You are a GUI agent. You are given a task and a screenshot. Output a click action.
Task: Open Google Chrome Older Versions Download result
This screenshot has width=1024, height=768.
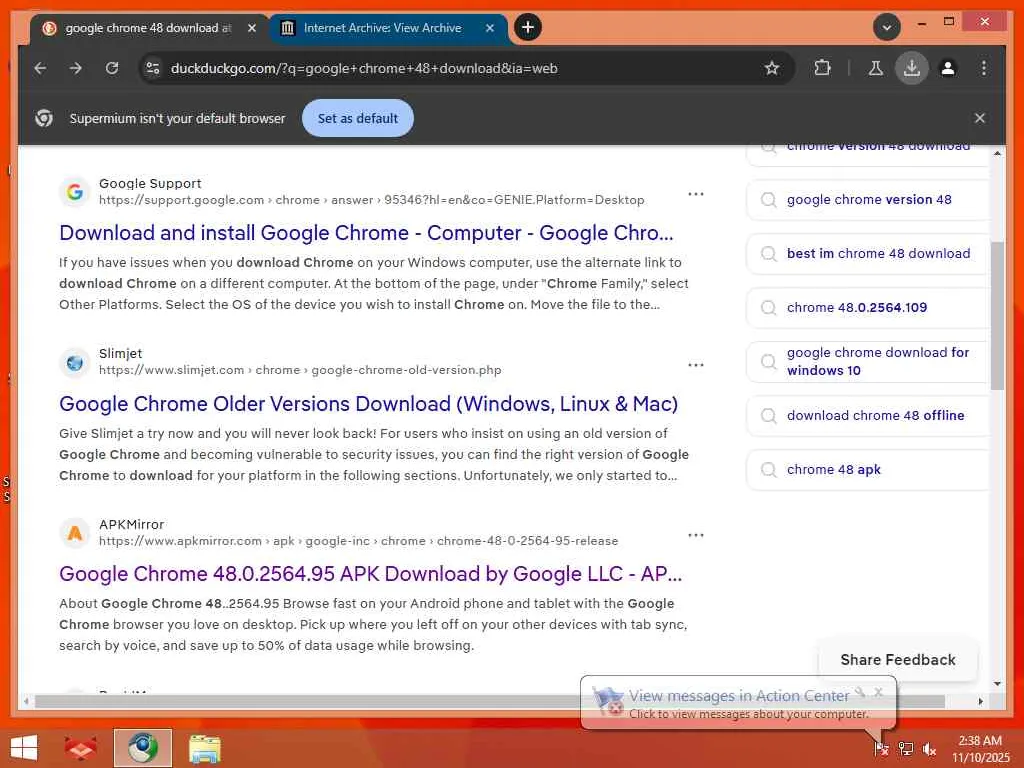tap(368, 404)
